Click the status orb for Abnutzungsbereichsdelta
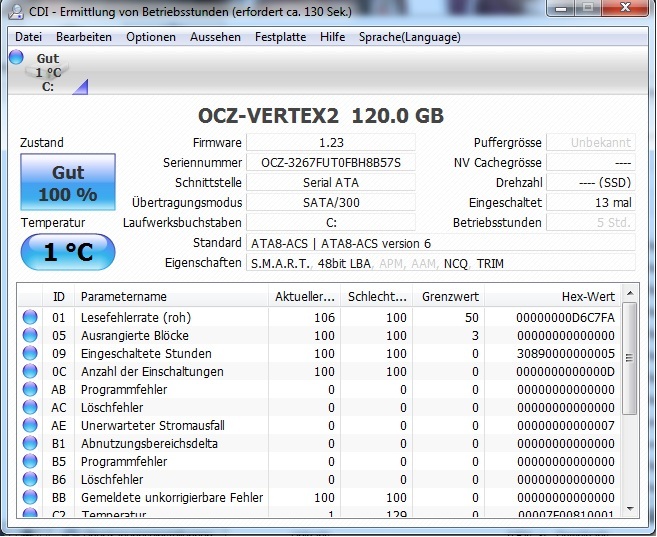Screen dimensions: 657x537 (x=30, y=443)
